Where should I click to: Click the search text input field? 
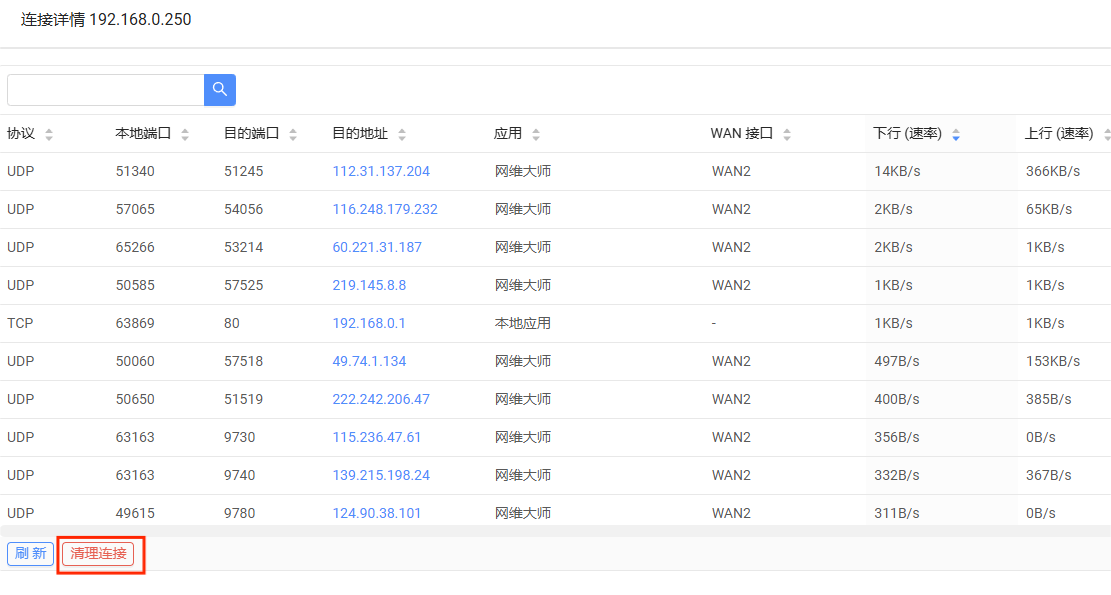click(105, 90)
